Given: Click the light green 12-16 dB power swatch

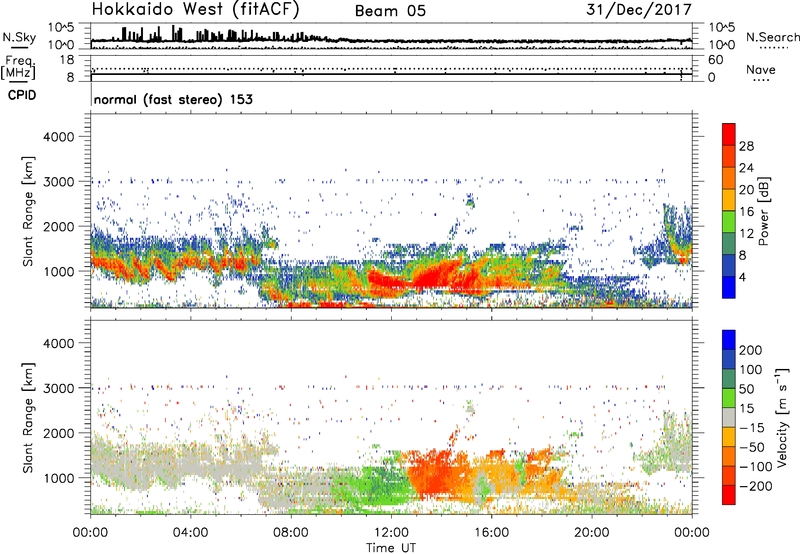Looking at the screenshot, I should point(729,221).
